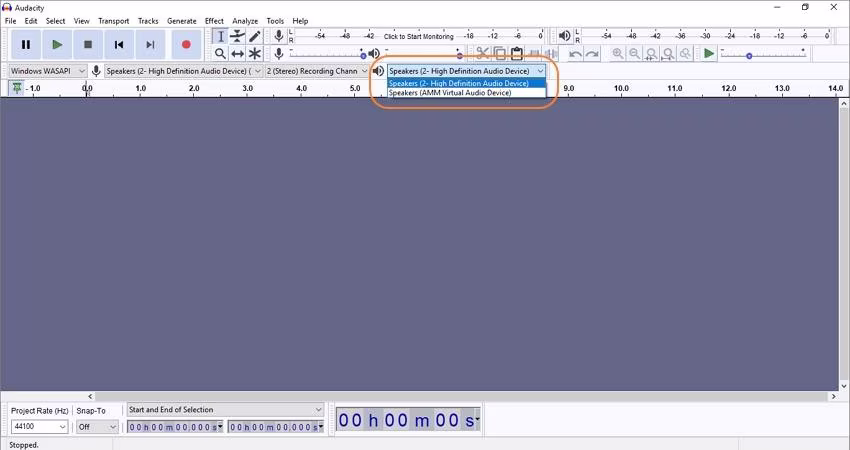Click the selection start time field

pos(175,427)
